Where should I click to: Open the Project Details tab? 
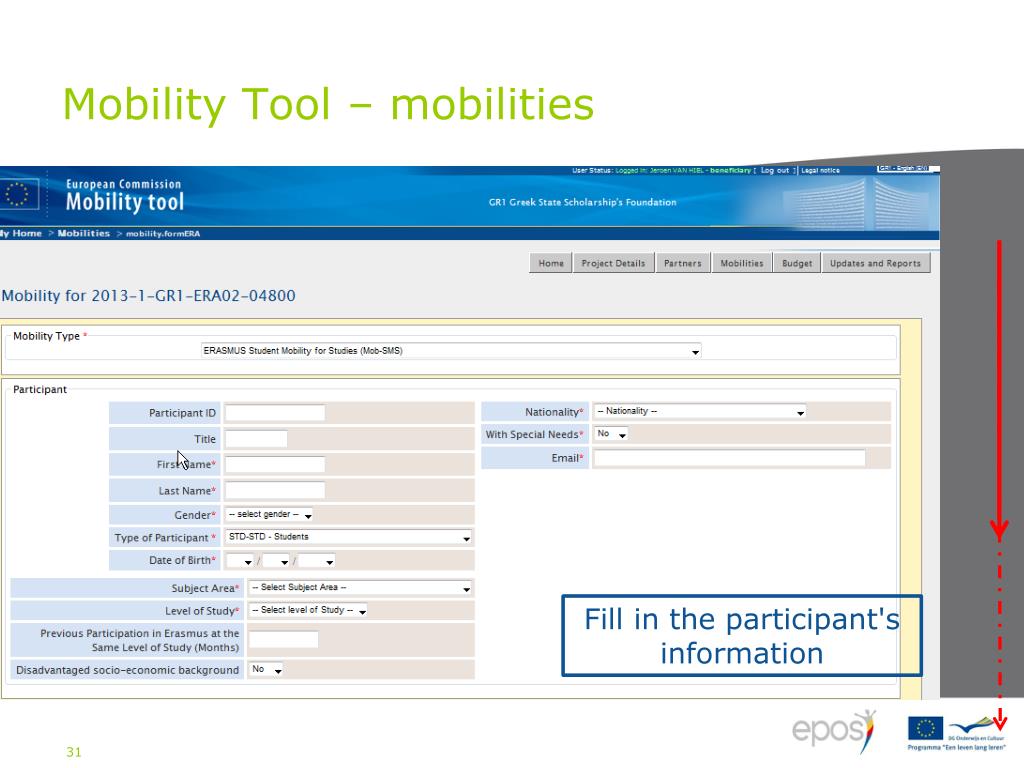(613, 263)
